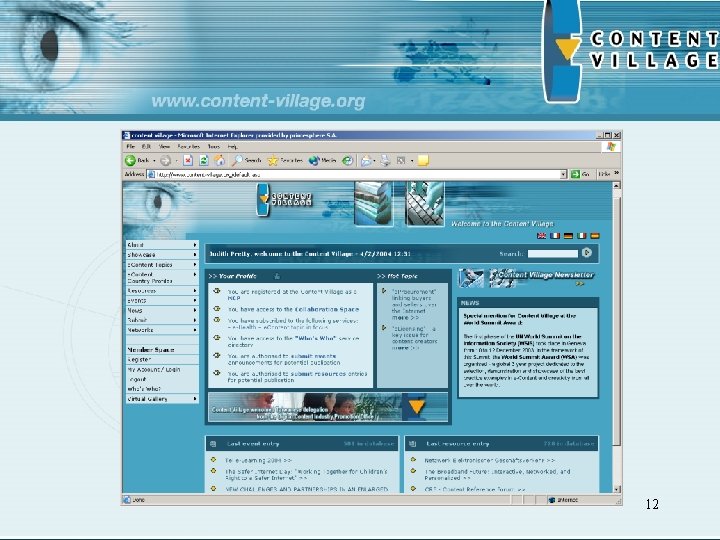Screen dimensions: 720x540
Task: Click the Mail envelope toolbar icon
Action: pos(366,160)
